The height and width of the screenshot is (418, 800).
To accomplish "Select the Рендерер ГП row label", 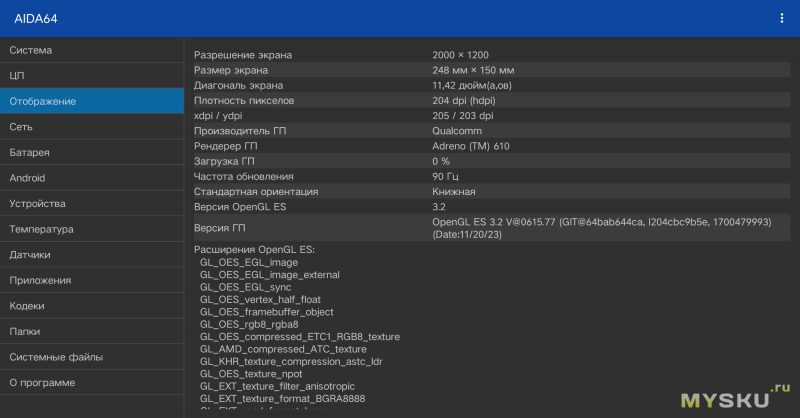I will tap(226, 146).
